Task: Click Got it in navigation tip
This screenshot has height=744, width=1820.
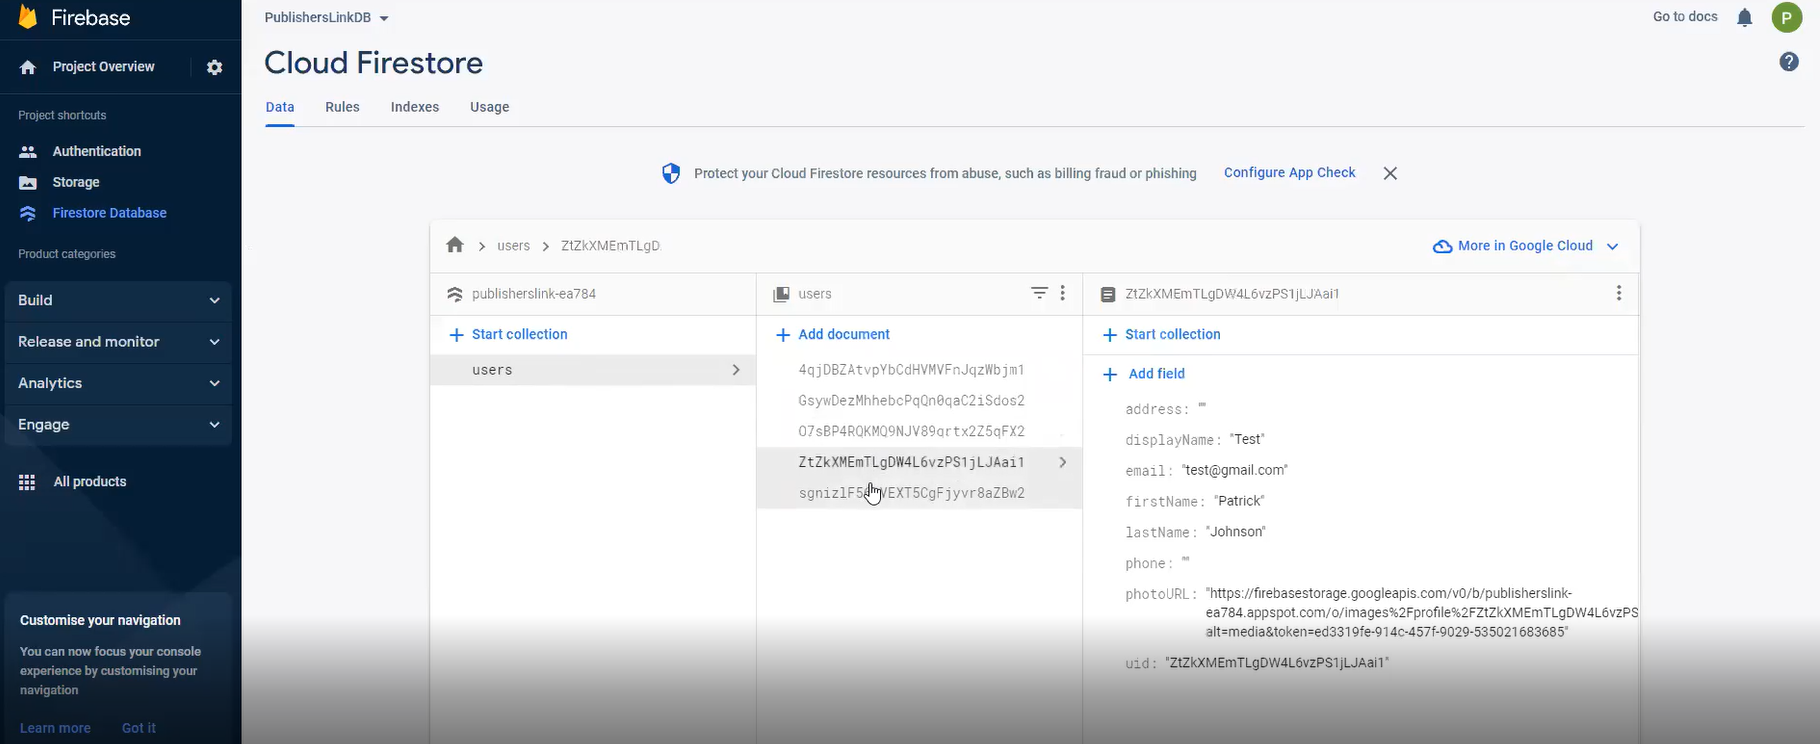Action: [x=139, y=728]
